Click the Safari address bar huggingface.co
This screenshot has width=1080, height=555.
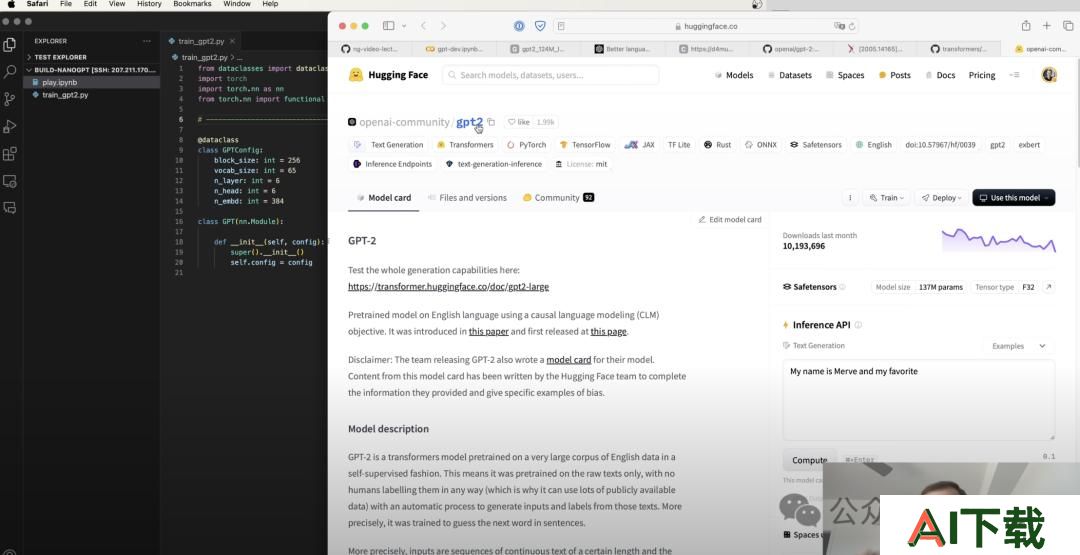tap(706, 26)
